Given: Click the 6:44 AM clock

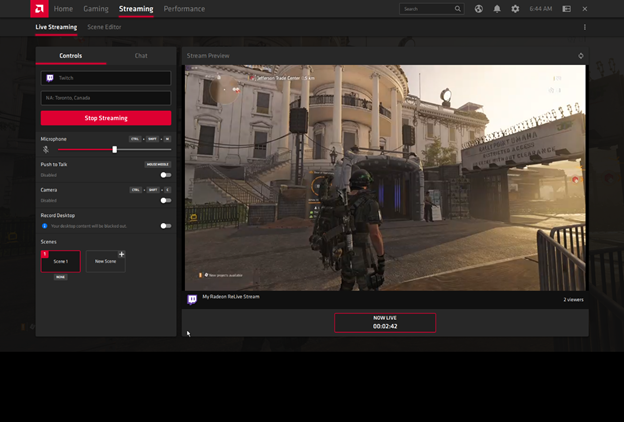Looking at the screenshot, I should (540, 9).
